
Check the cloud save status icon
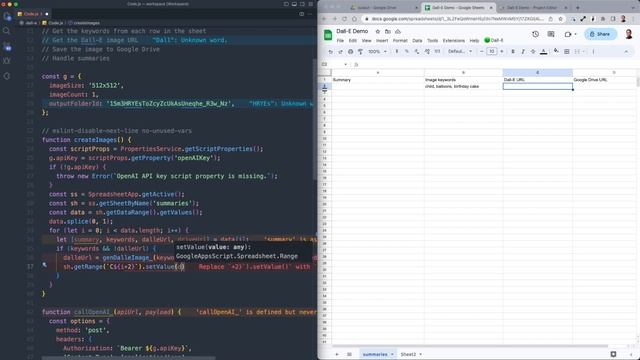(x=398, y=31)
